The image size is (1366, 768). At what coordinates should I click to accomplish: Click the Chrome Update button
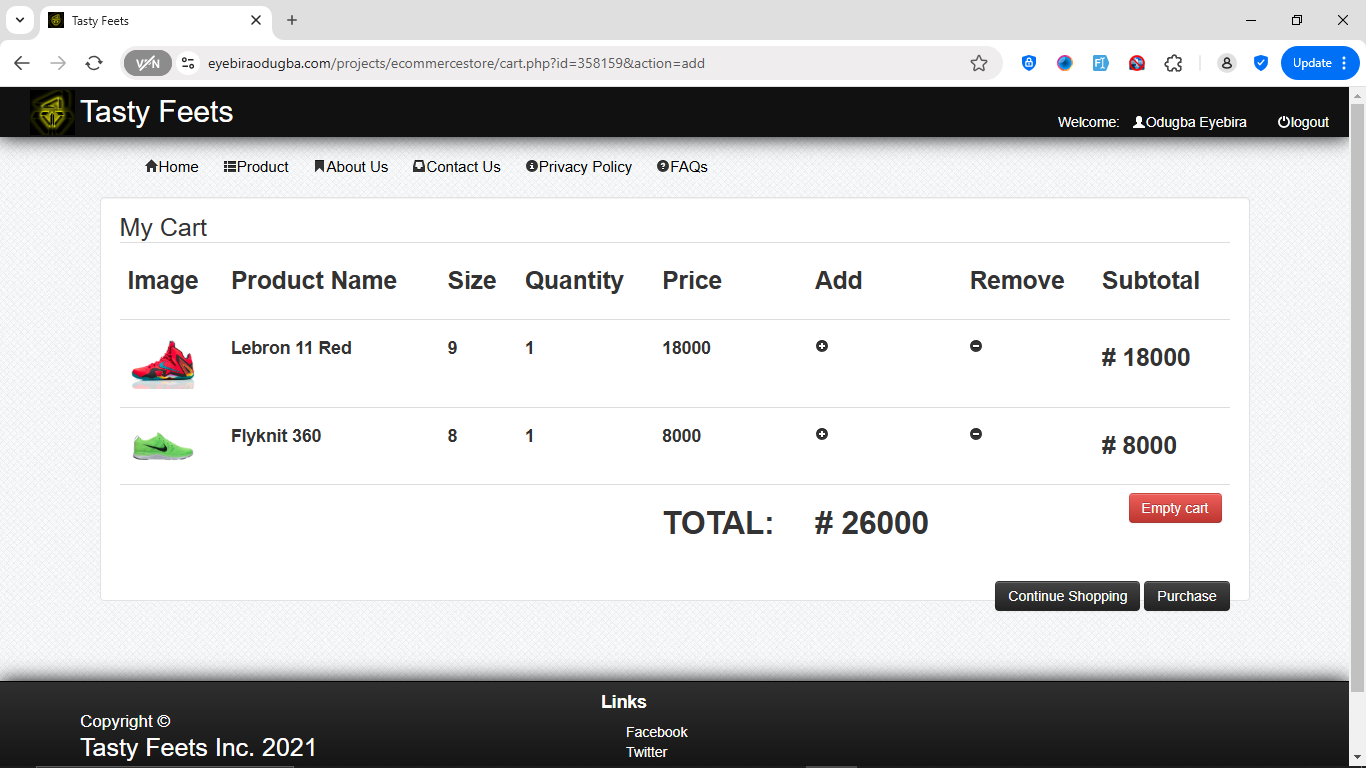(1320, 63)
